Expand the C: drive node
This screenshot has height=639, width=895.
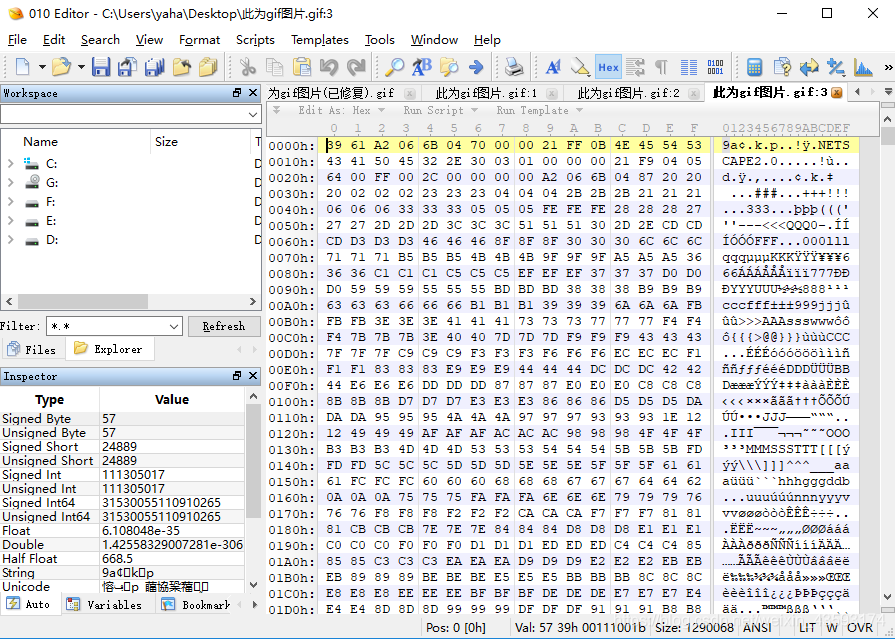(10, 164)
